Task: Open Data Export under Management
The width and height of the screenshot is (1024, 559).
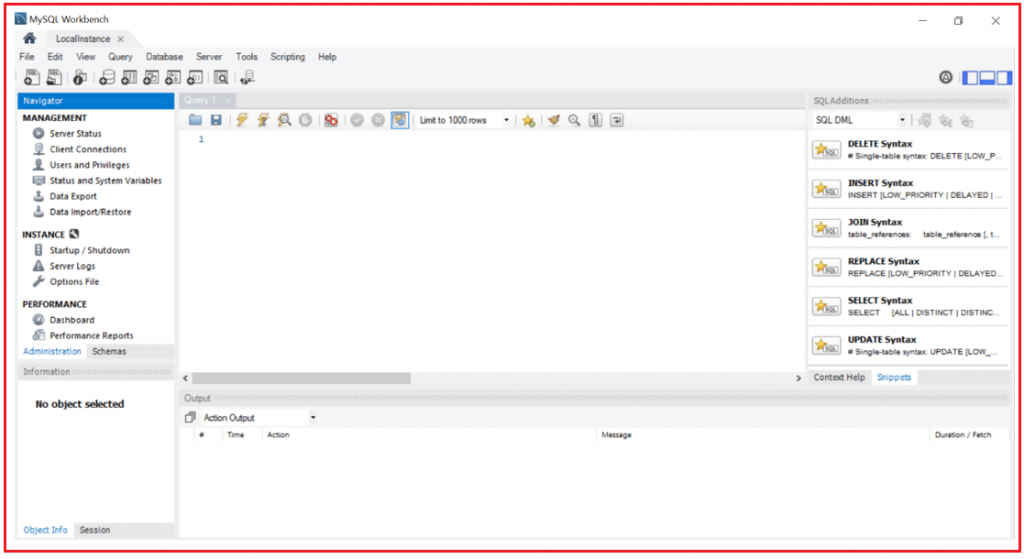Action: coord(73,197)
